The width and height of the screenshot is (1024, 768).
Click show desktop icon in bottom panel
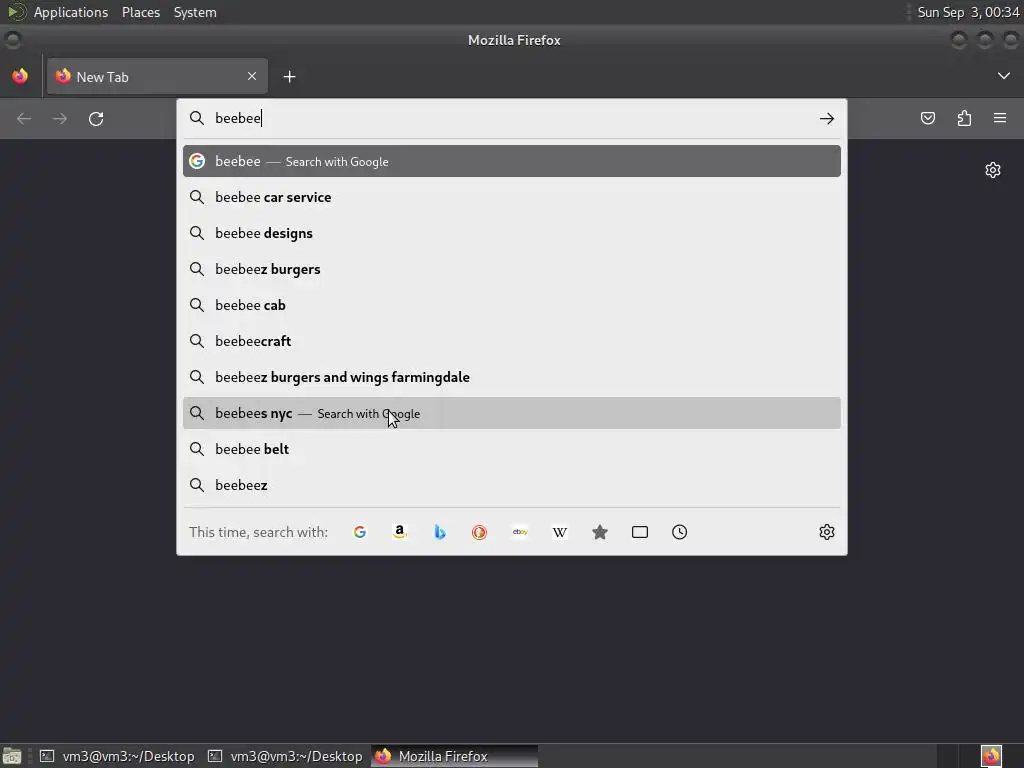coord(12,756)
